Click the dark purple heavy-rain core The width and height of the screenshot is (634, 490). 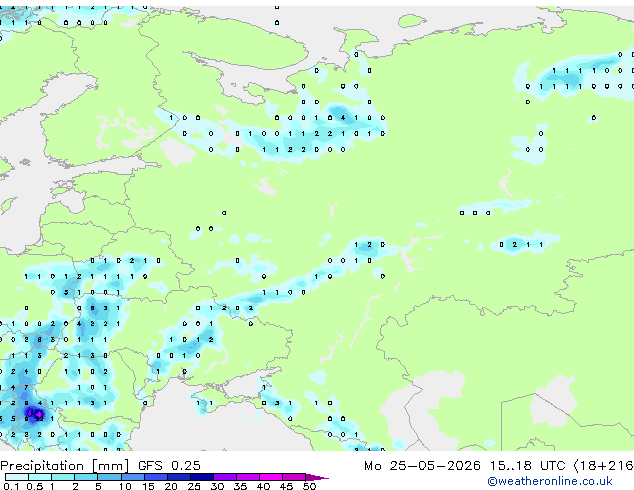(33, 414)
